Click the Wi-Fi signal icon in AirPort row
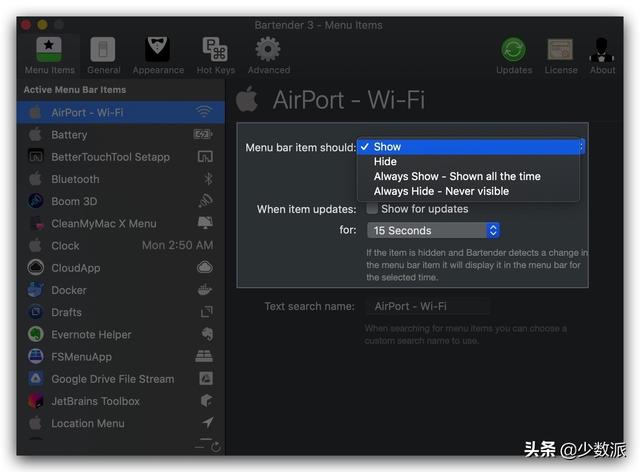 pyautogui.click(x=204, y=111)
